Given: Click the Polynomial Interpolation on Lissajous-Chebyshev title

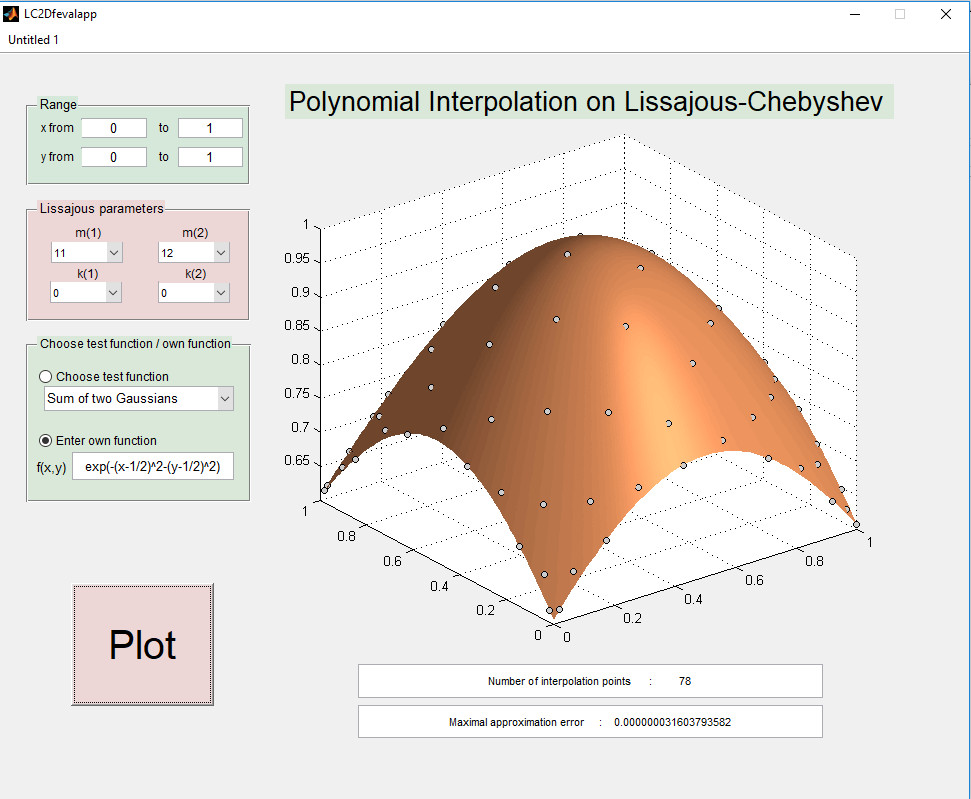Looking at the screenshot, I should click(x=589, y=102).
